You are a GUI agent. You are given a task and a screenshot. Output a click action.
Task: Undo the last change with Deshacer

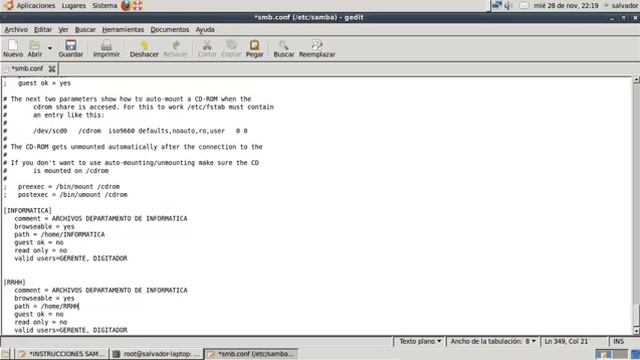point(144,49)
